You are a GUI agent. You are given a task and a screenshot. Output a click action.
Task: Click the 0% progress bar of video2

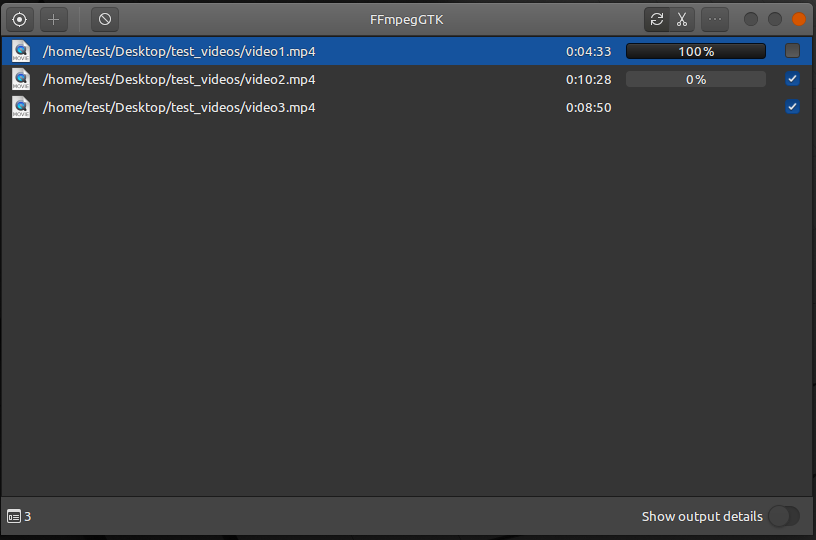(x=696, y=79)
